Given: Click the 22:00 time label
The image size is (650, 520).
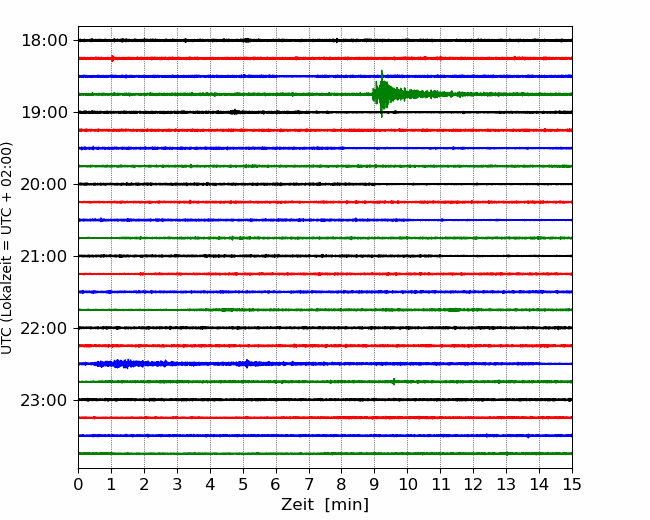Looking at the screenshot, I should 44,328.
